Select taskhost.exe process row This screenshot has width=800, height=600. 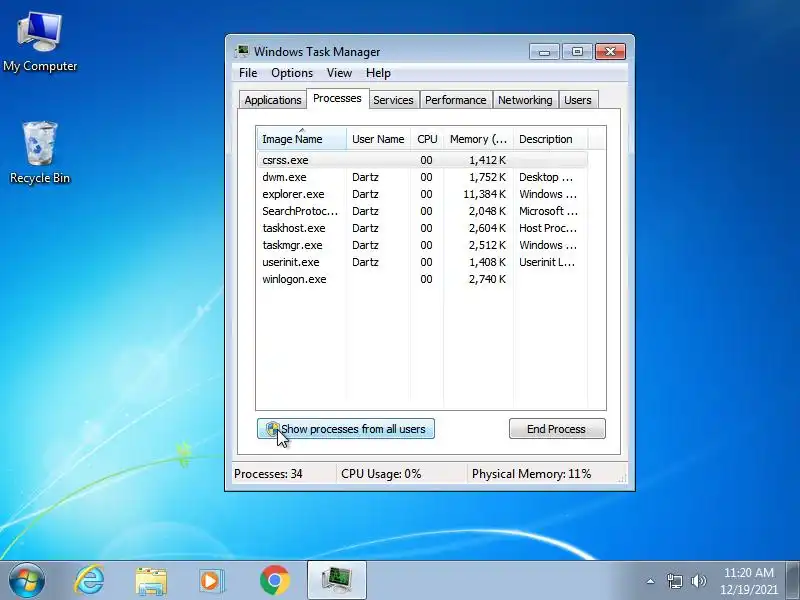pyautogui.click(x=422, y=228)
